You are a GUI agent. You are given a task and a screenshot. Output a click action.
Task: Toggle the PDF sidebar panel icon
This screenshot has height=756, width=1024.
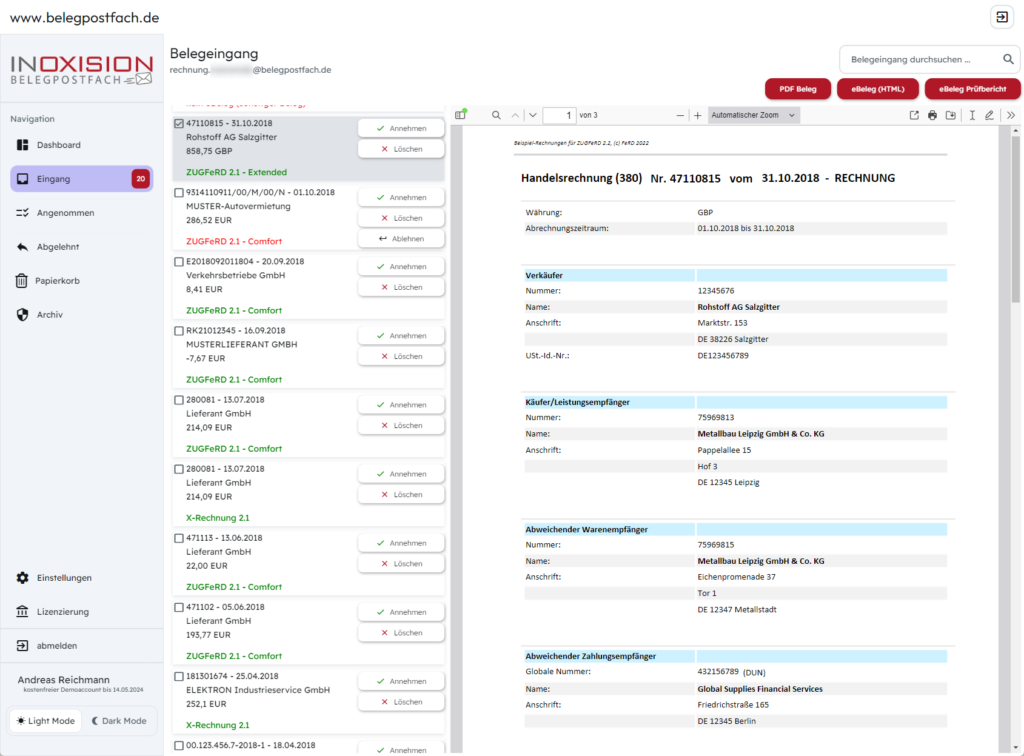[461, 116]
